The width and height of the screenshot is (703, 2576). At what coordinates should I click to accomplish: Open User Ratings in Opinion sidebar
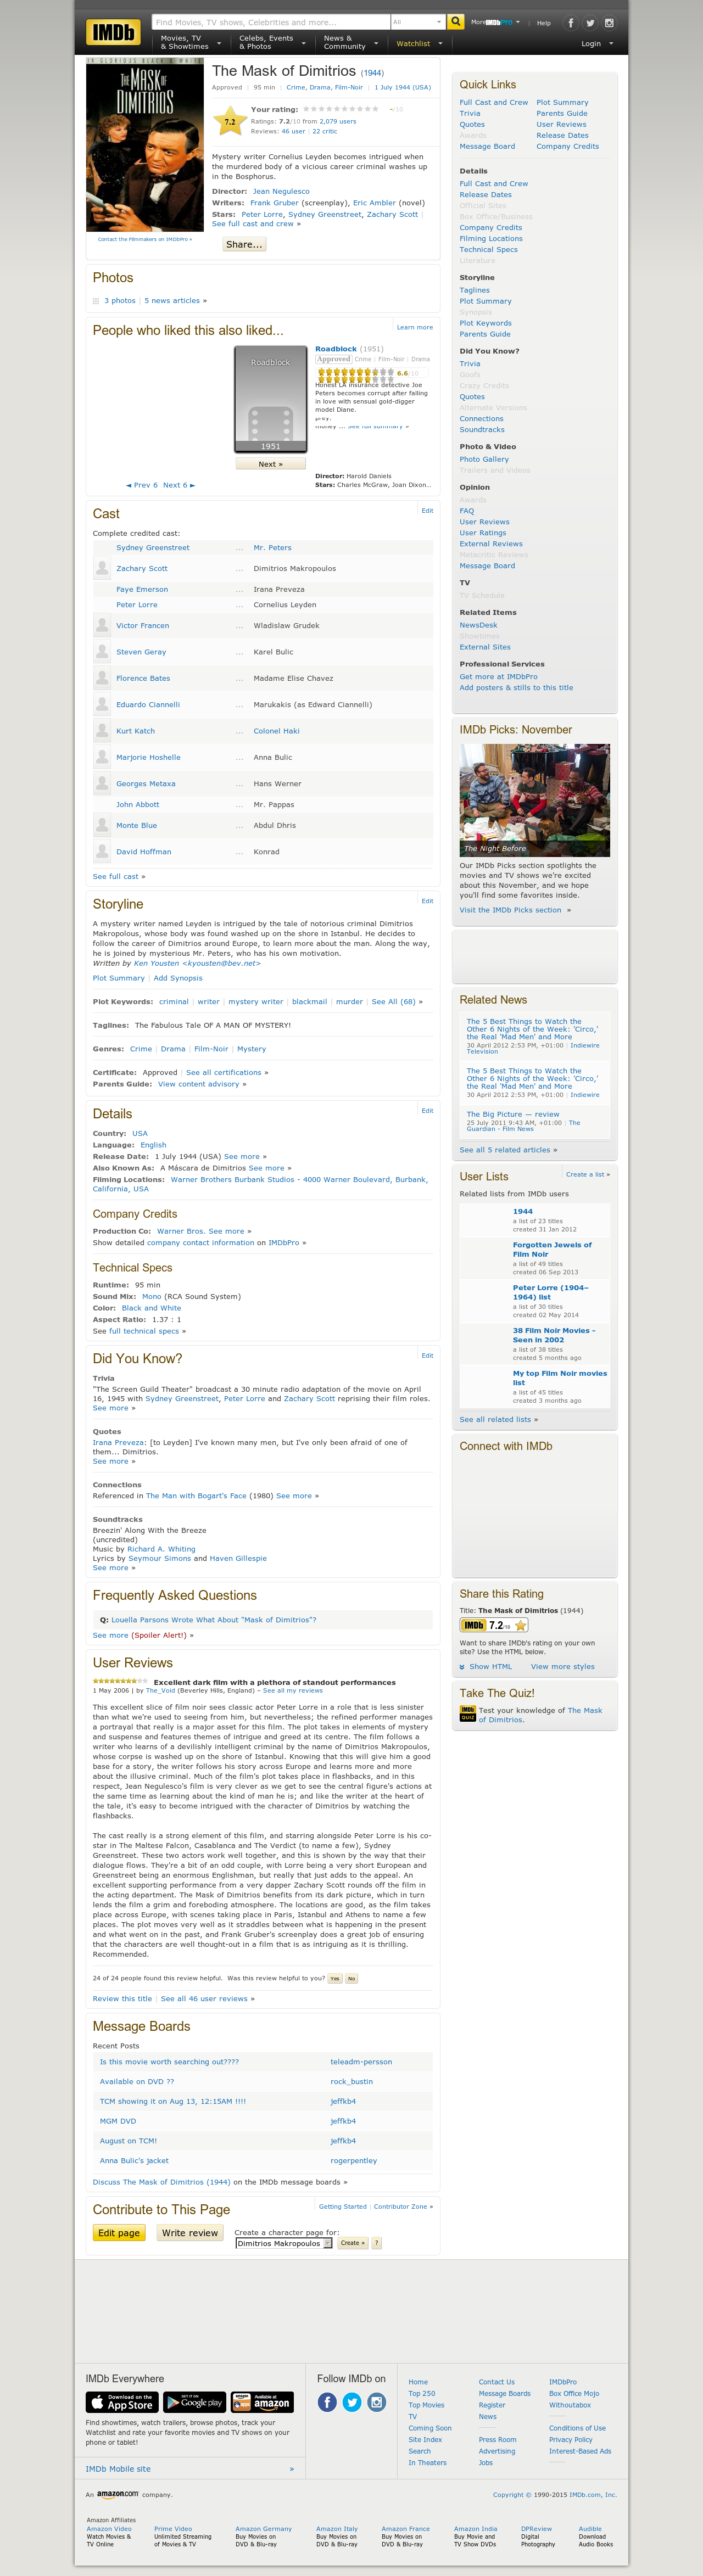(483, 533)
